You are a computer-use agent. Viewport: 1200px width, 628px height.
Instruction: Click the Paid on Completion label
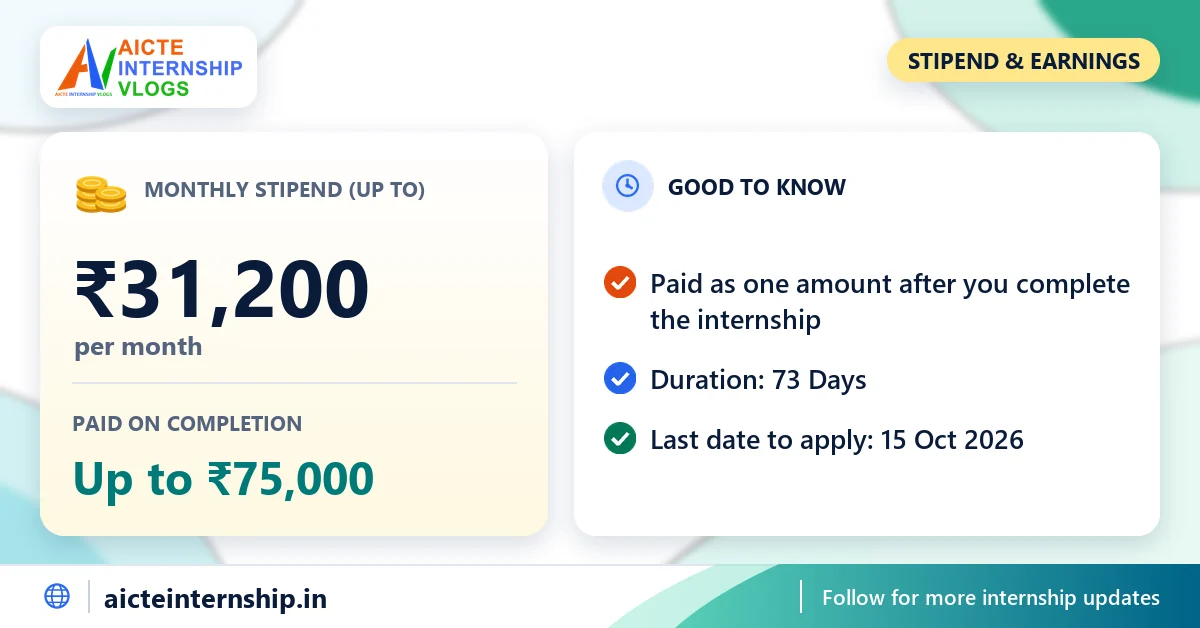[187, 423]
